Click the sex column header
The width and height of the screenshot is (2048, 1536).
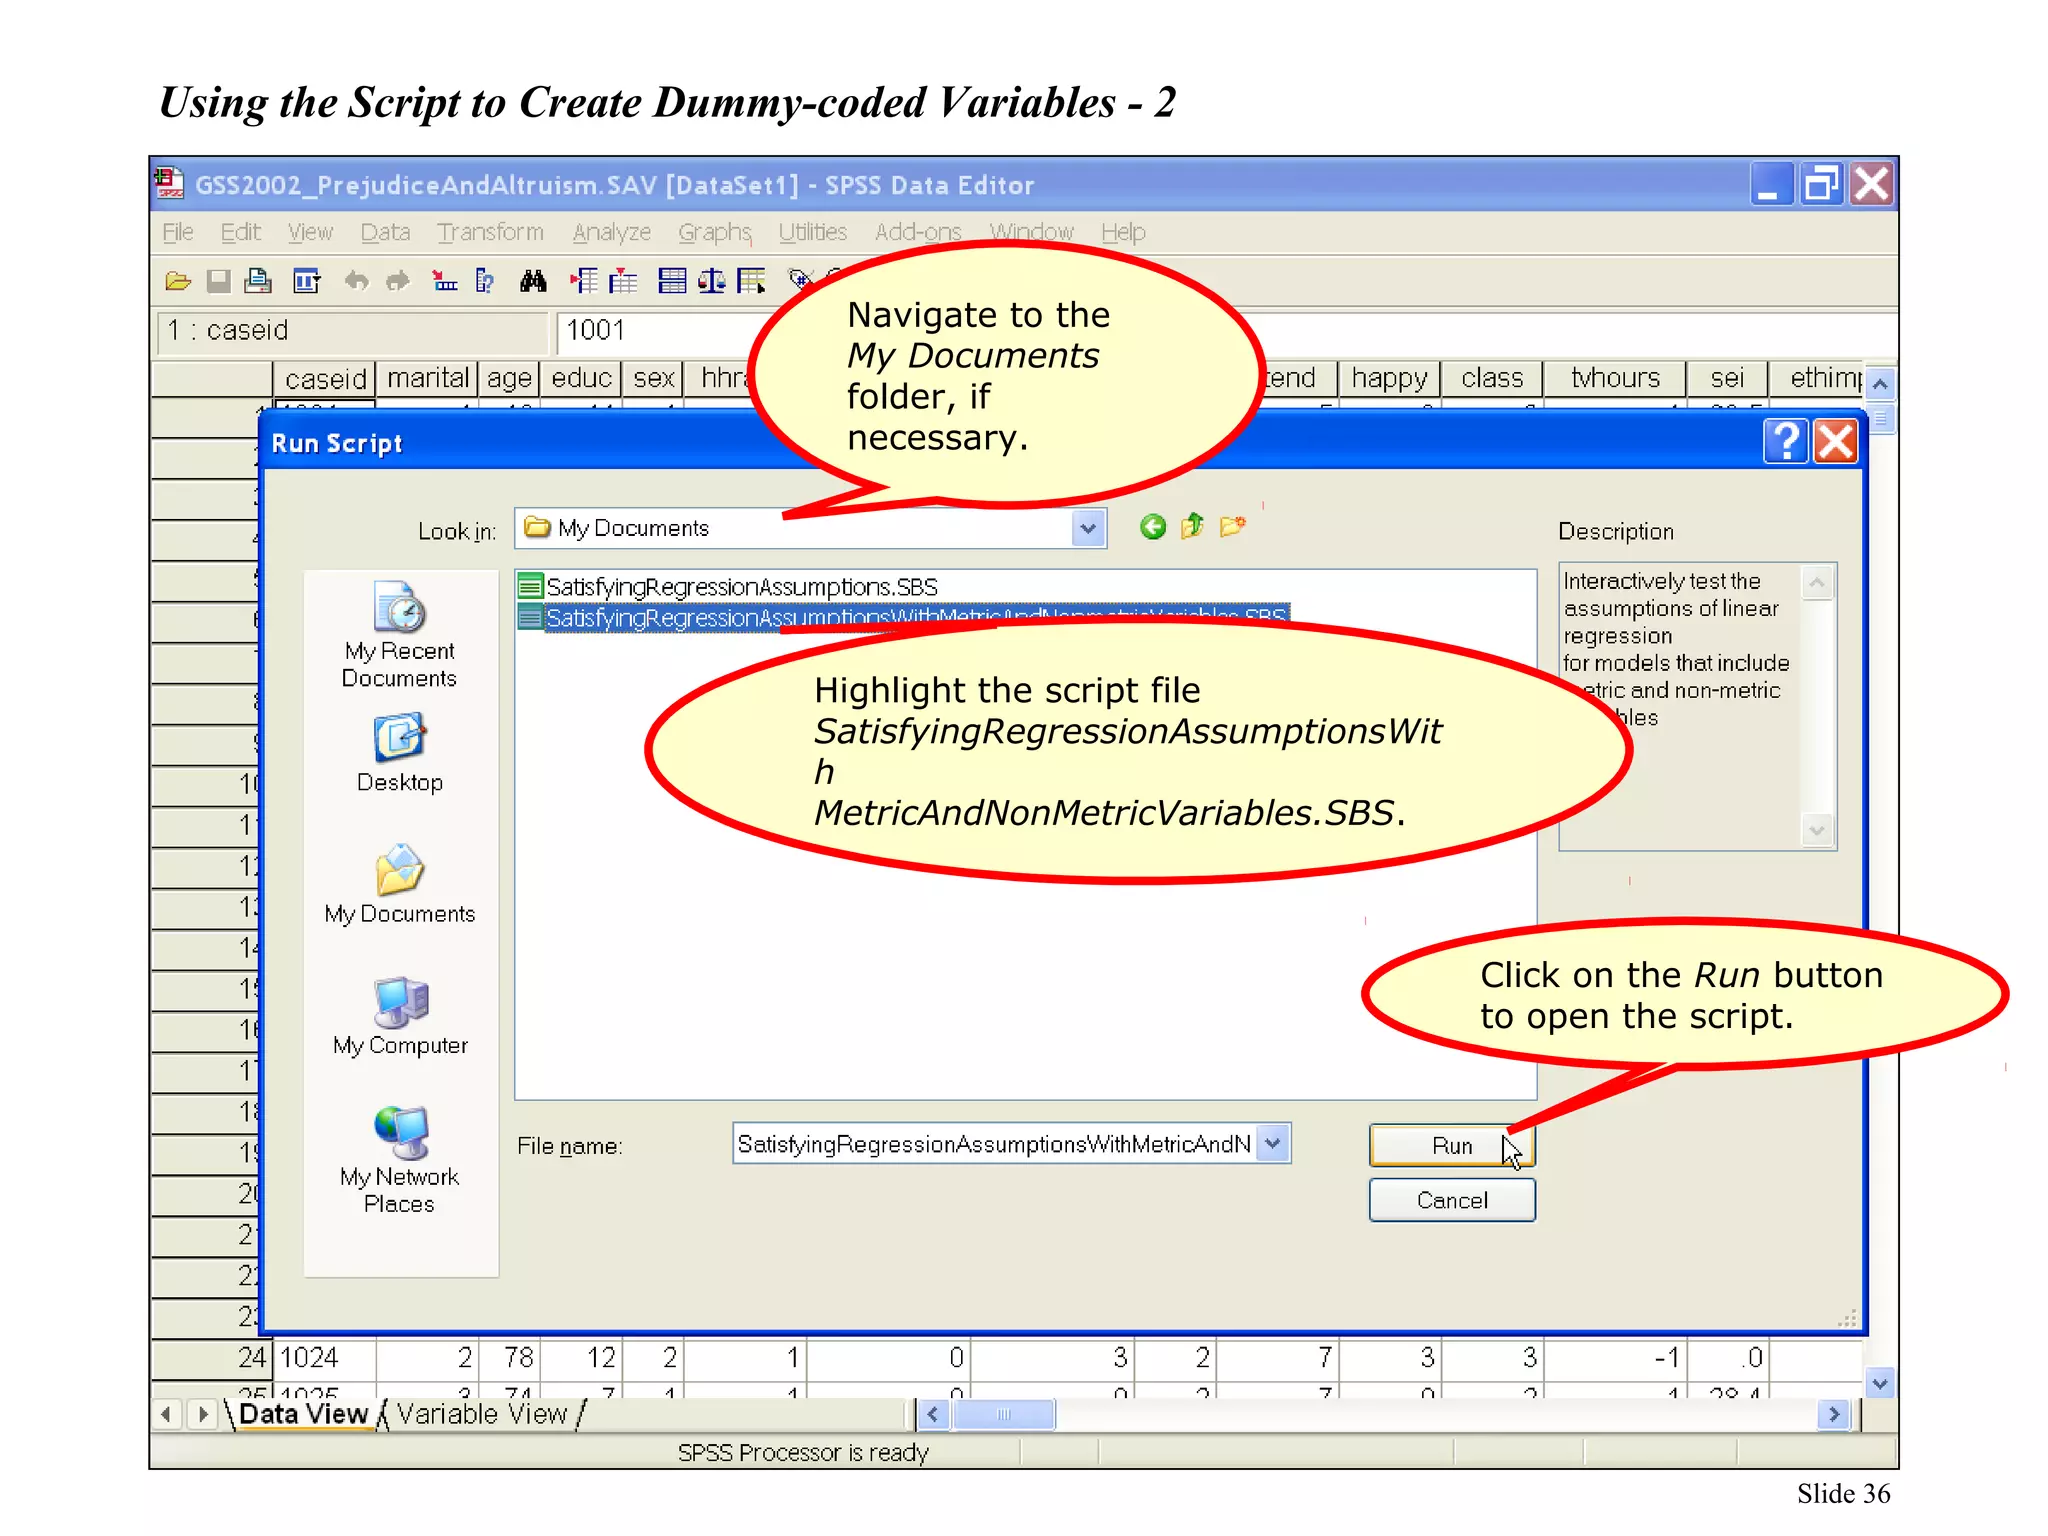click(x=653, y=378)
